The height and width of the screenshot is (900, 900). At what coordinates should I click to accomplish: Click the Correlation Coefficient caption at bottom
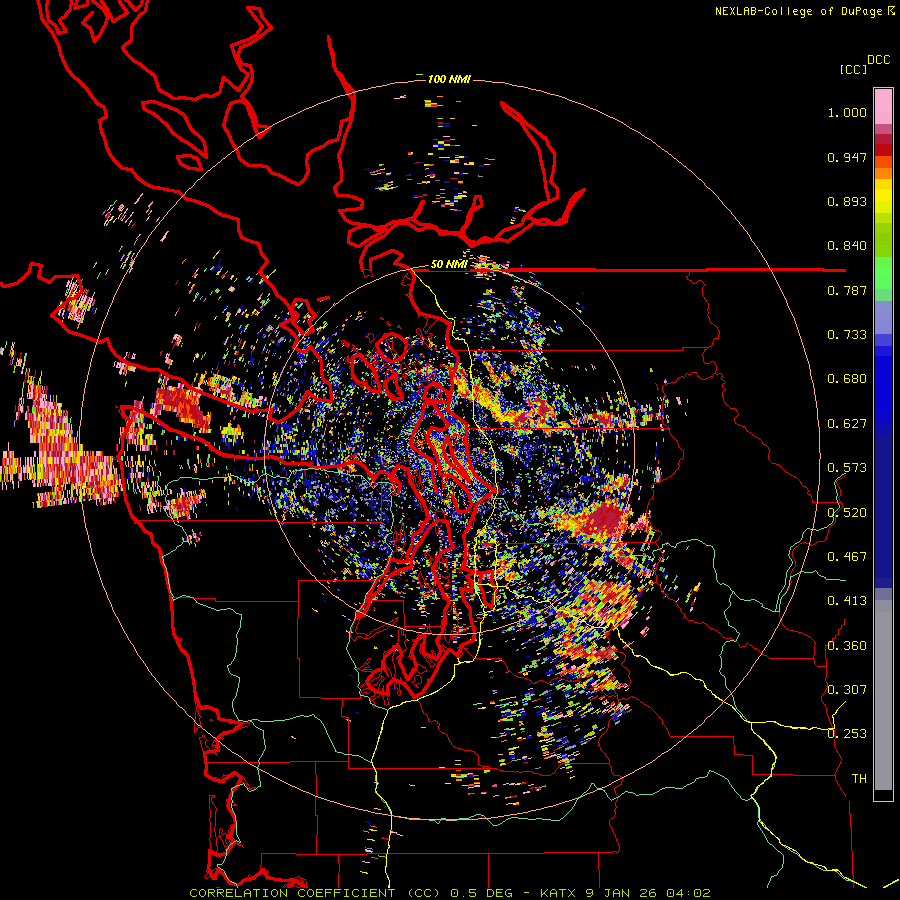450,893
